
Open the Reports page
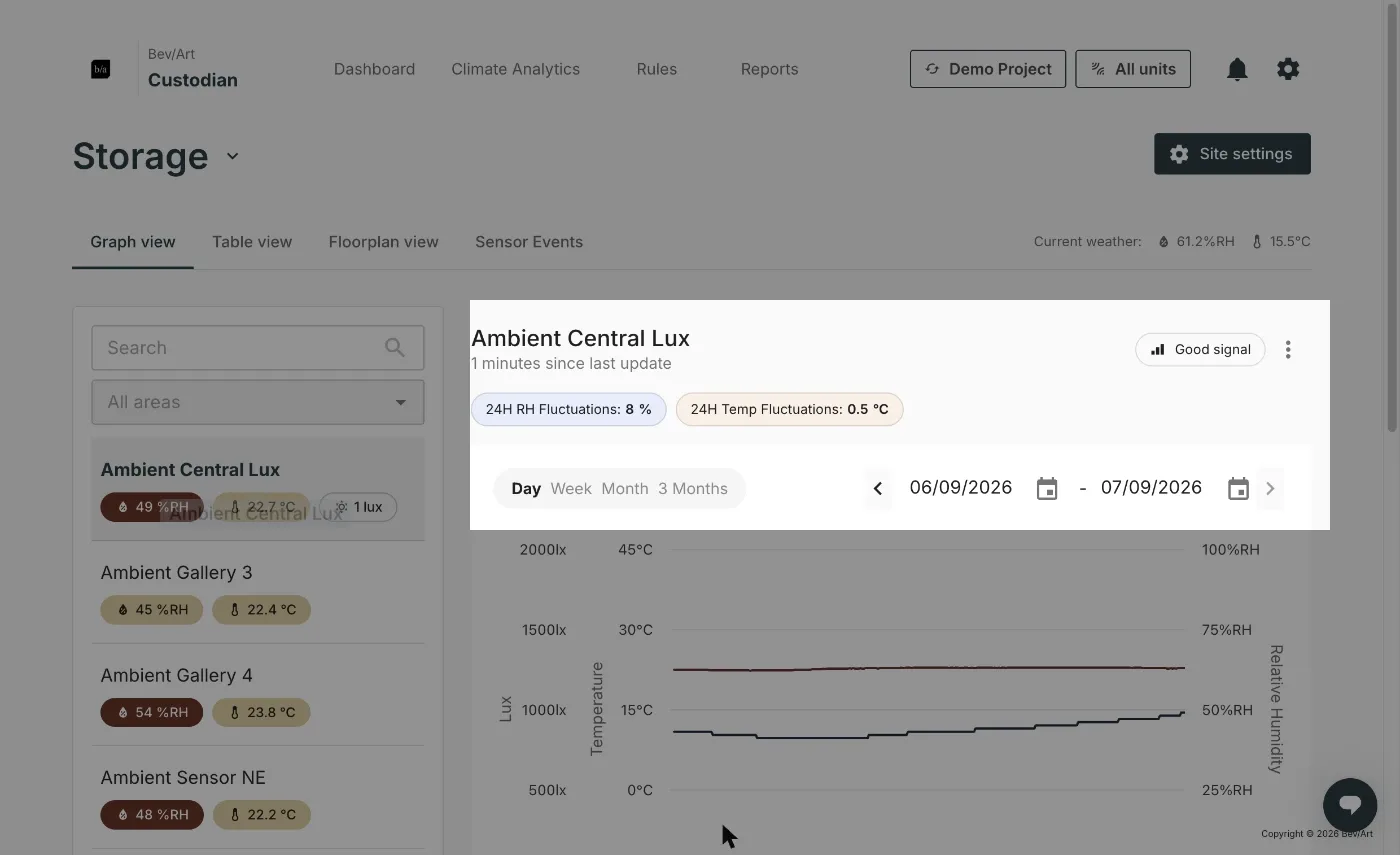(x=770, y=69)
